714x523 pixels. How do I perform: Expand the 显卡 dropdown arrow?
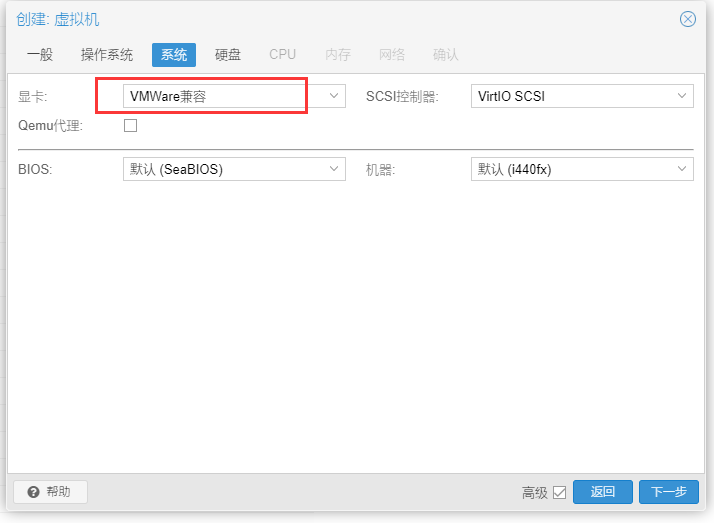334,96
